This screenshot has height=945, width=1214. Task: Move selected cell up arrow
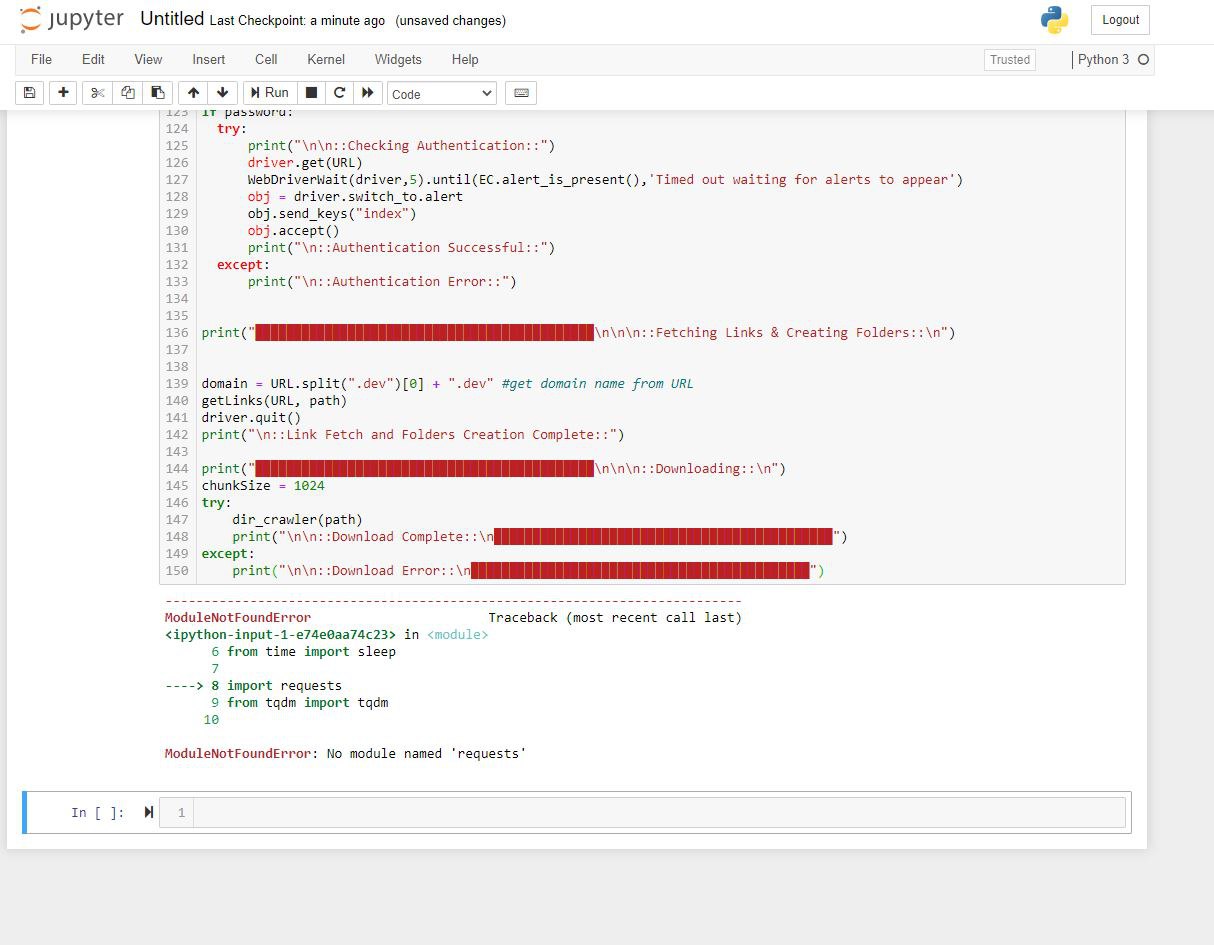193,93
